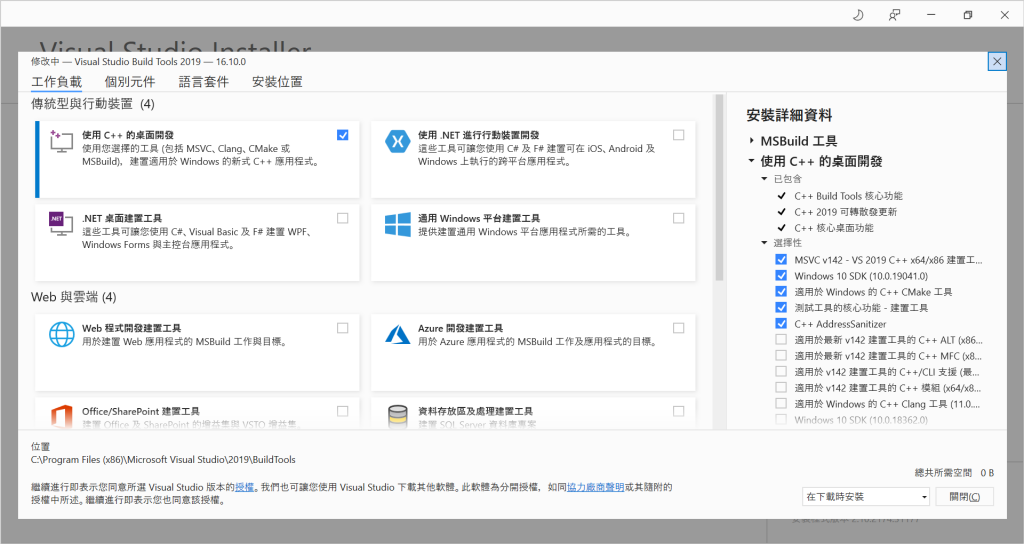Click the .NET desktop build tools icon
1024x544 pixels.
click(61, 224)
